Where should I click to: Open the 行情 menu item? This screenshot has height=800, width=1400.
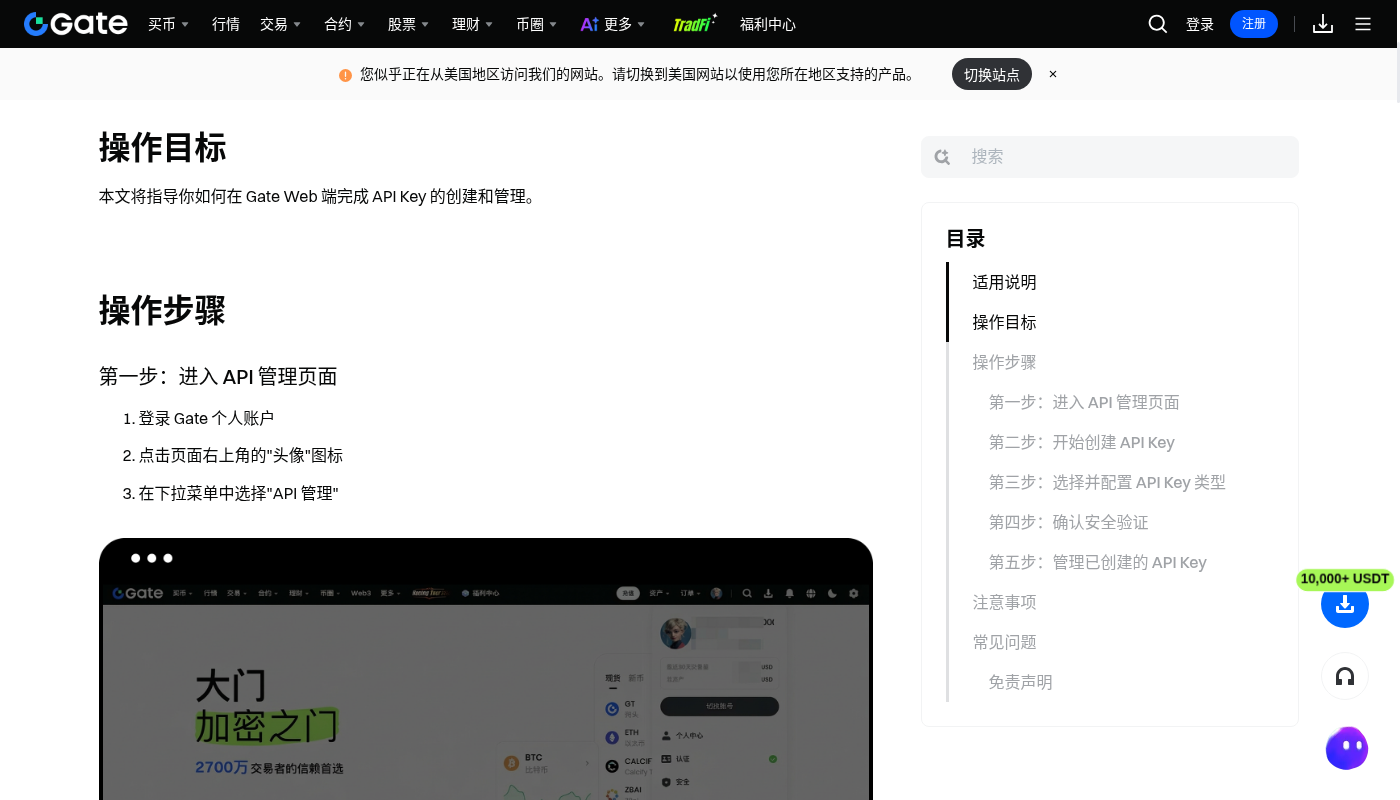pos(226,24)
